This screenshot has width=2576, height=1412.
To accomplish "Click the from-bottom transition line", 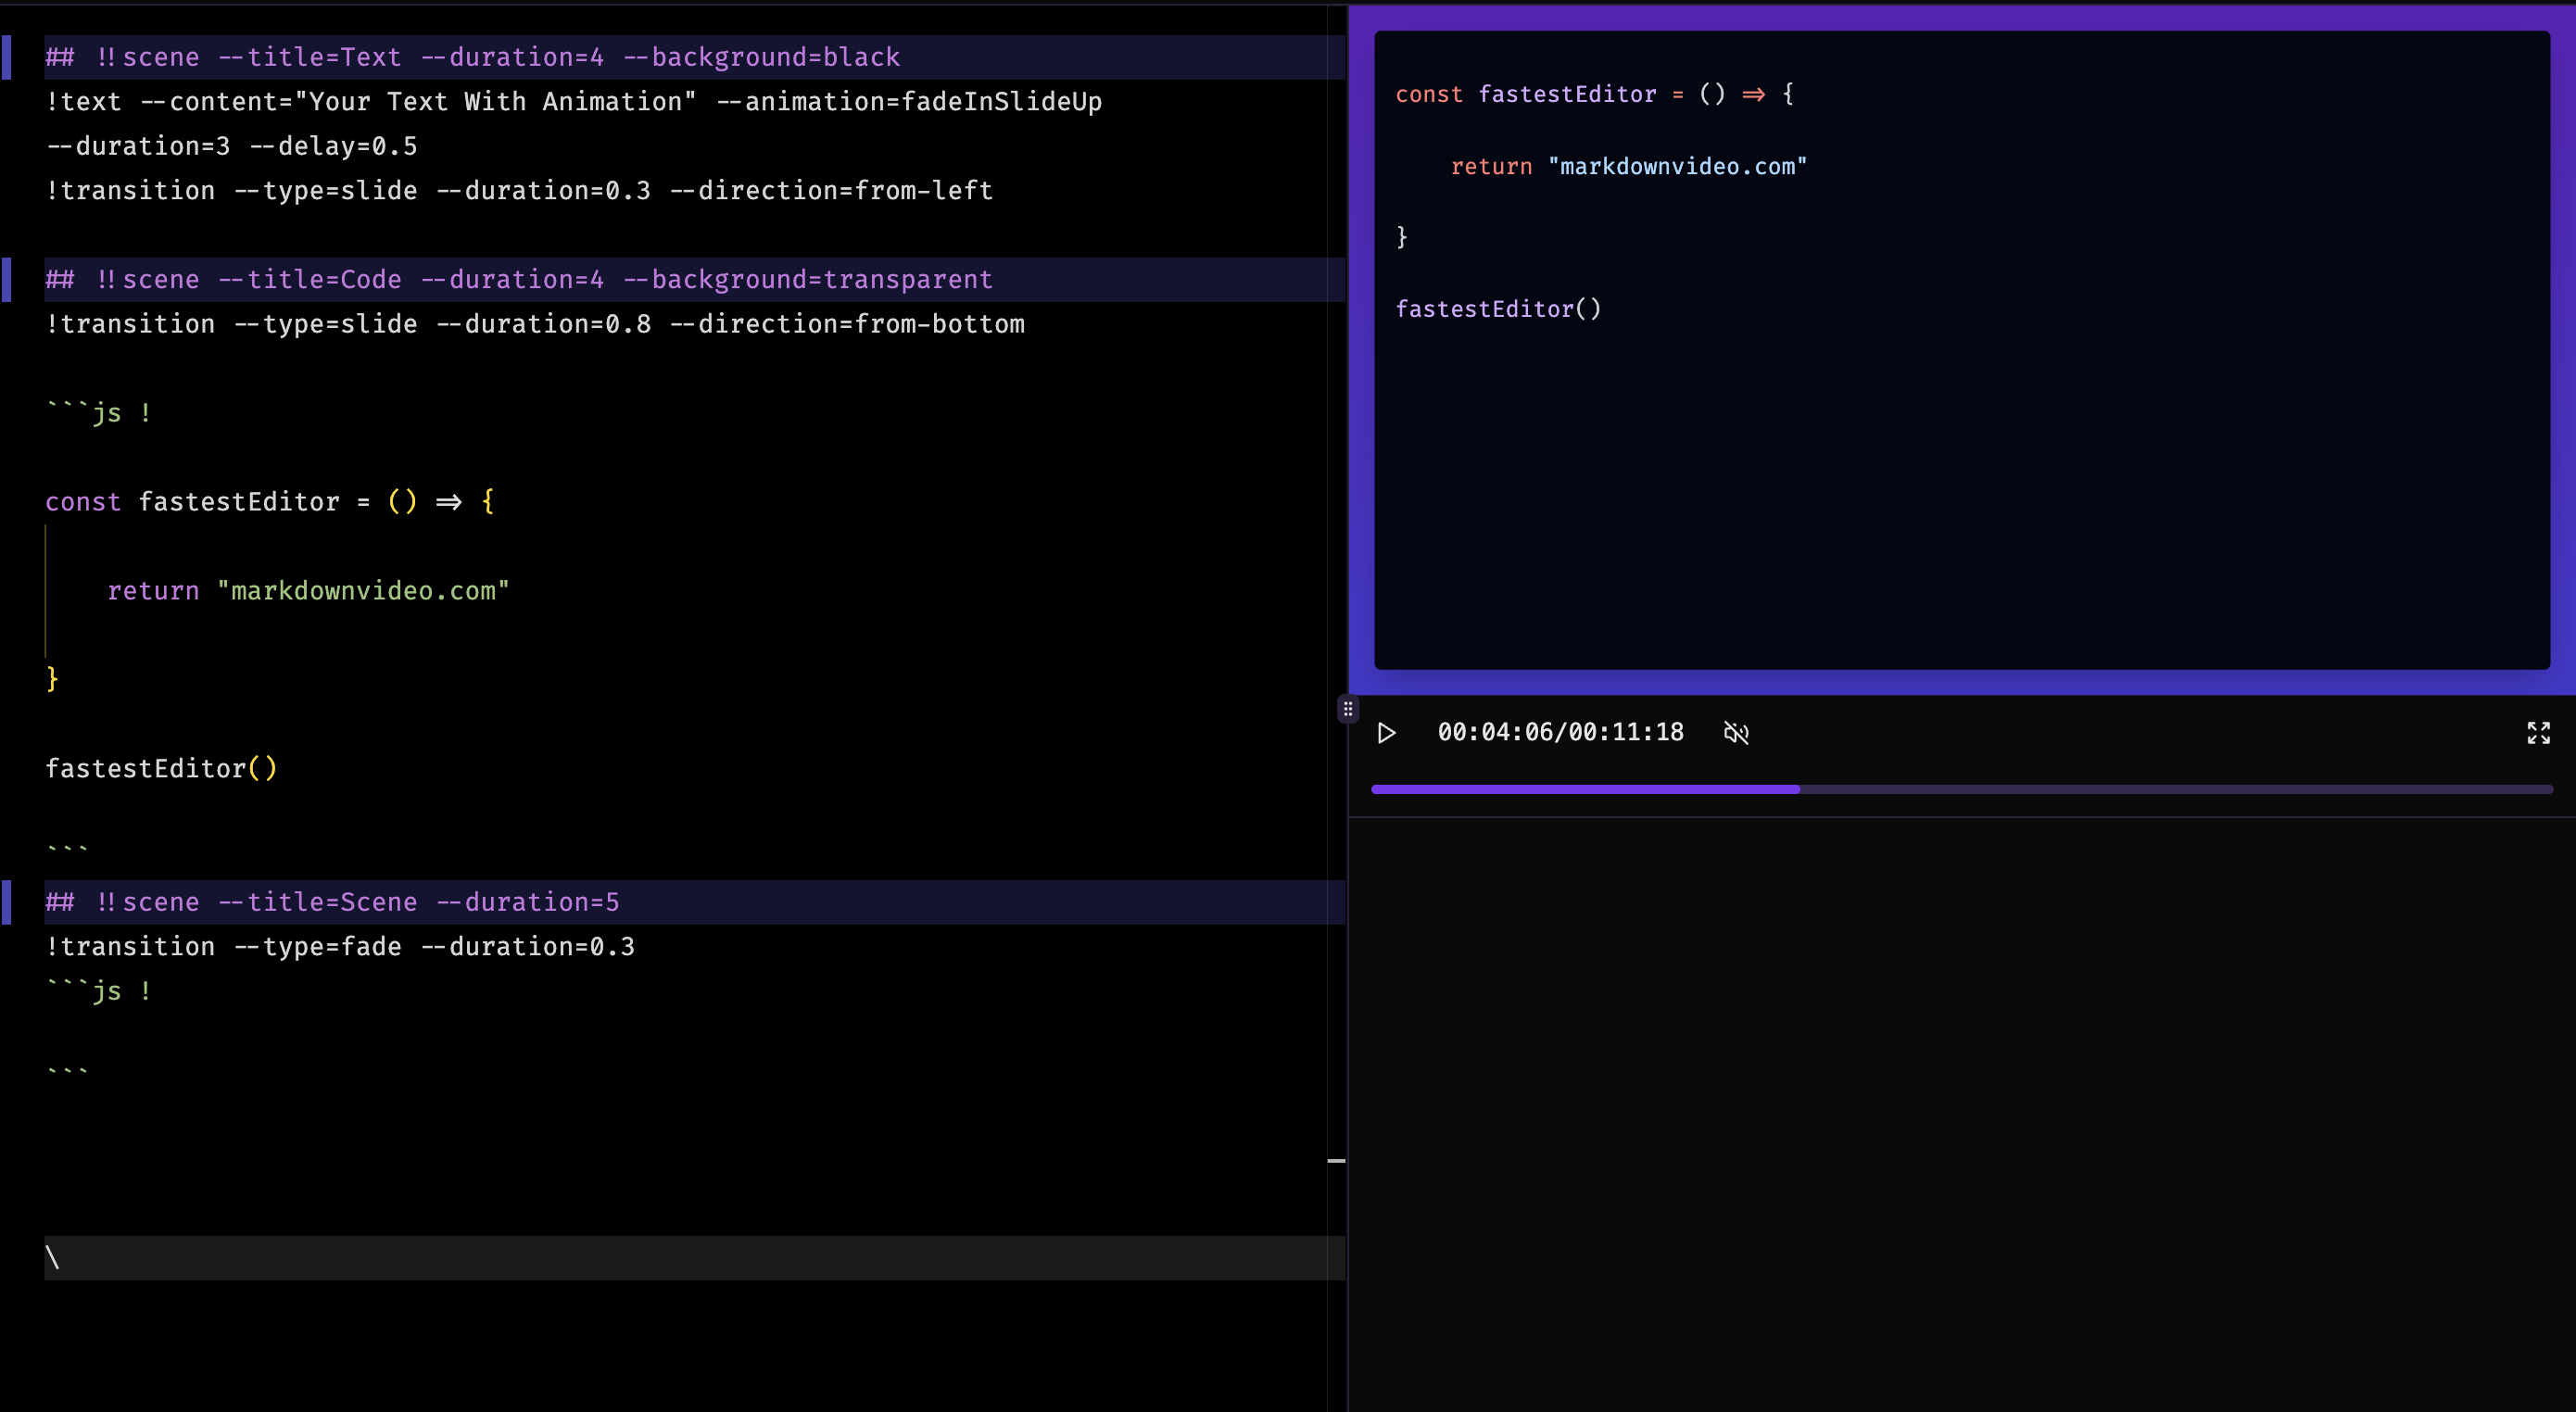I will click(x=535, y=324).
